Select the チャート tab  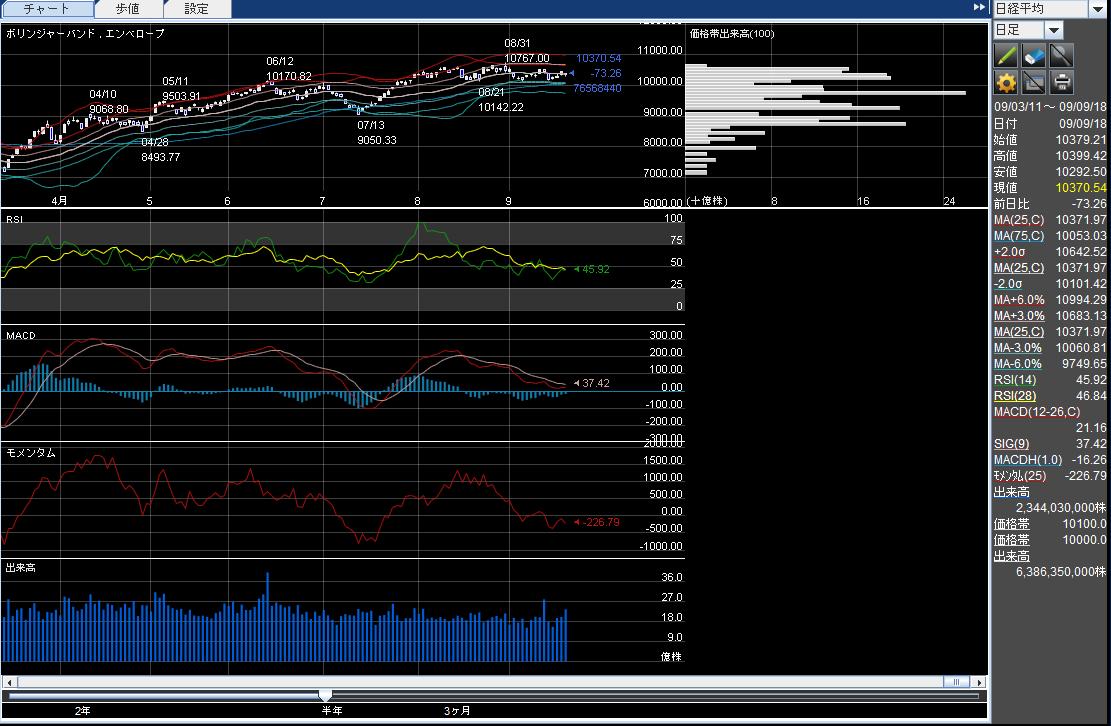[x=47, y=9]
